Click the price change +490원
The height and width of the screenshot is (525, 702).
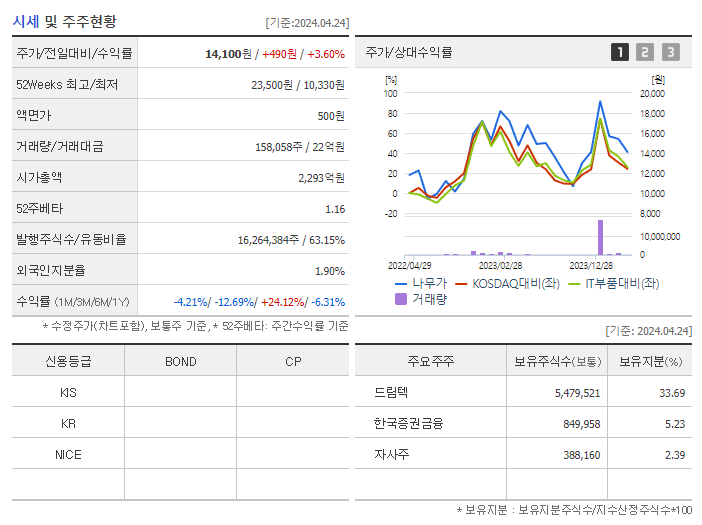tap(279, 54)
